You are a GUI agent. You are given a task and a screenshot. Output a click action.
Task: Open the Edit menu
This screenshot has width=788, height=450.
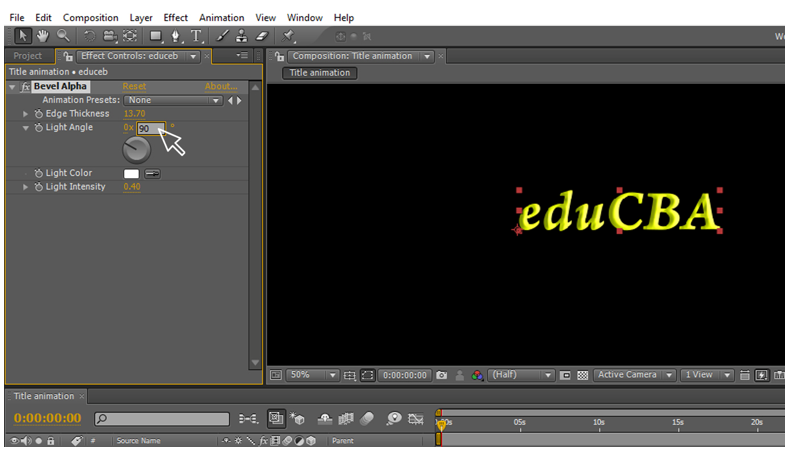[x=43, y=18]
